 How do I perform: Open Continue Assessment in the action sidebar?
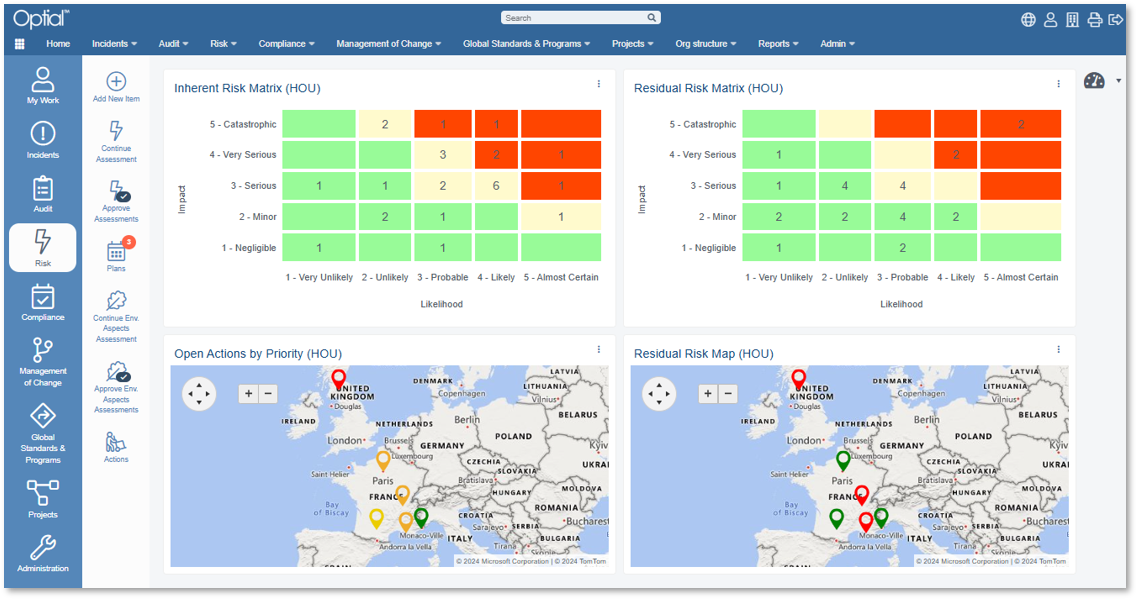(x=115, y=130)
